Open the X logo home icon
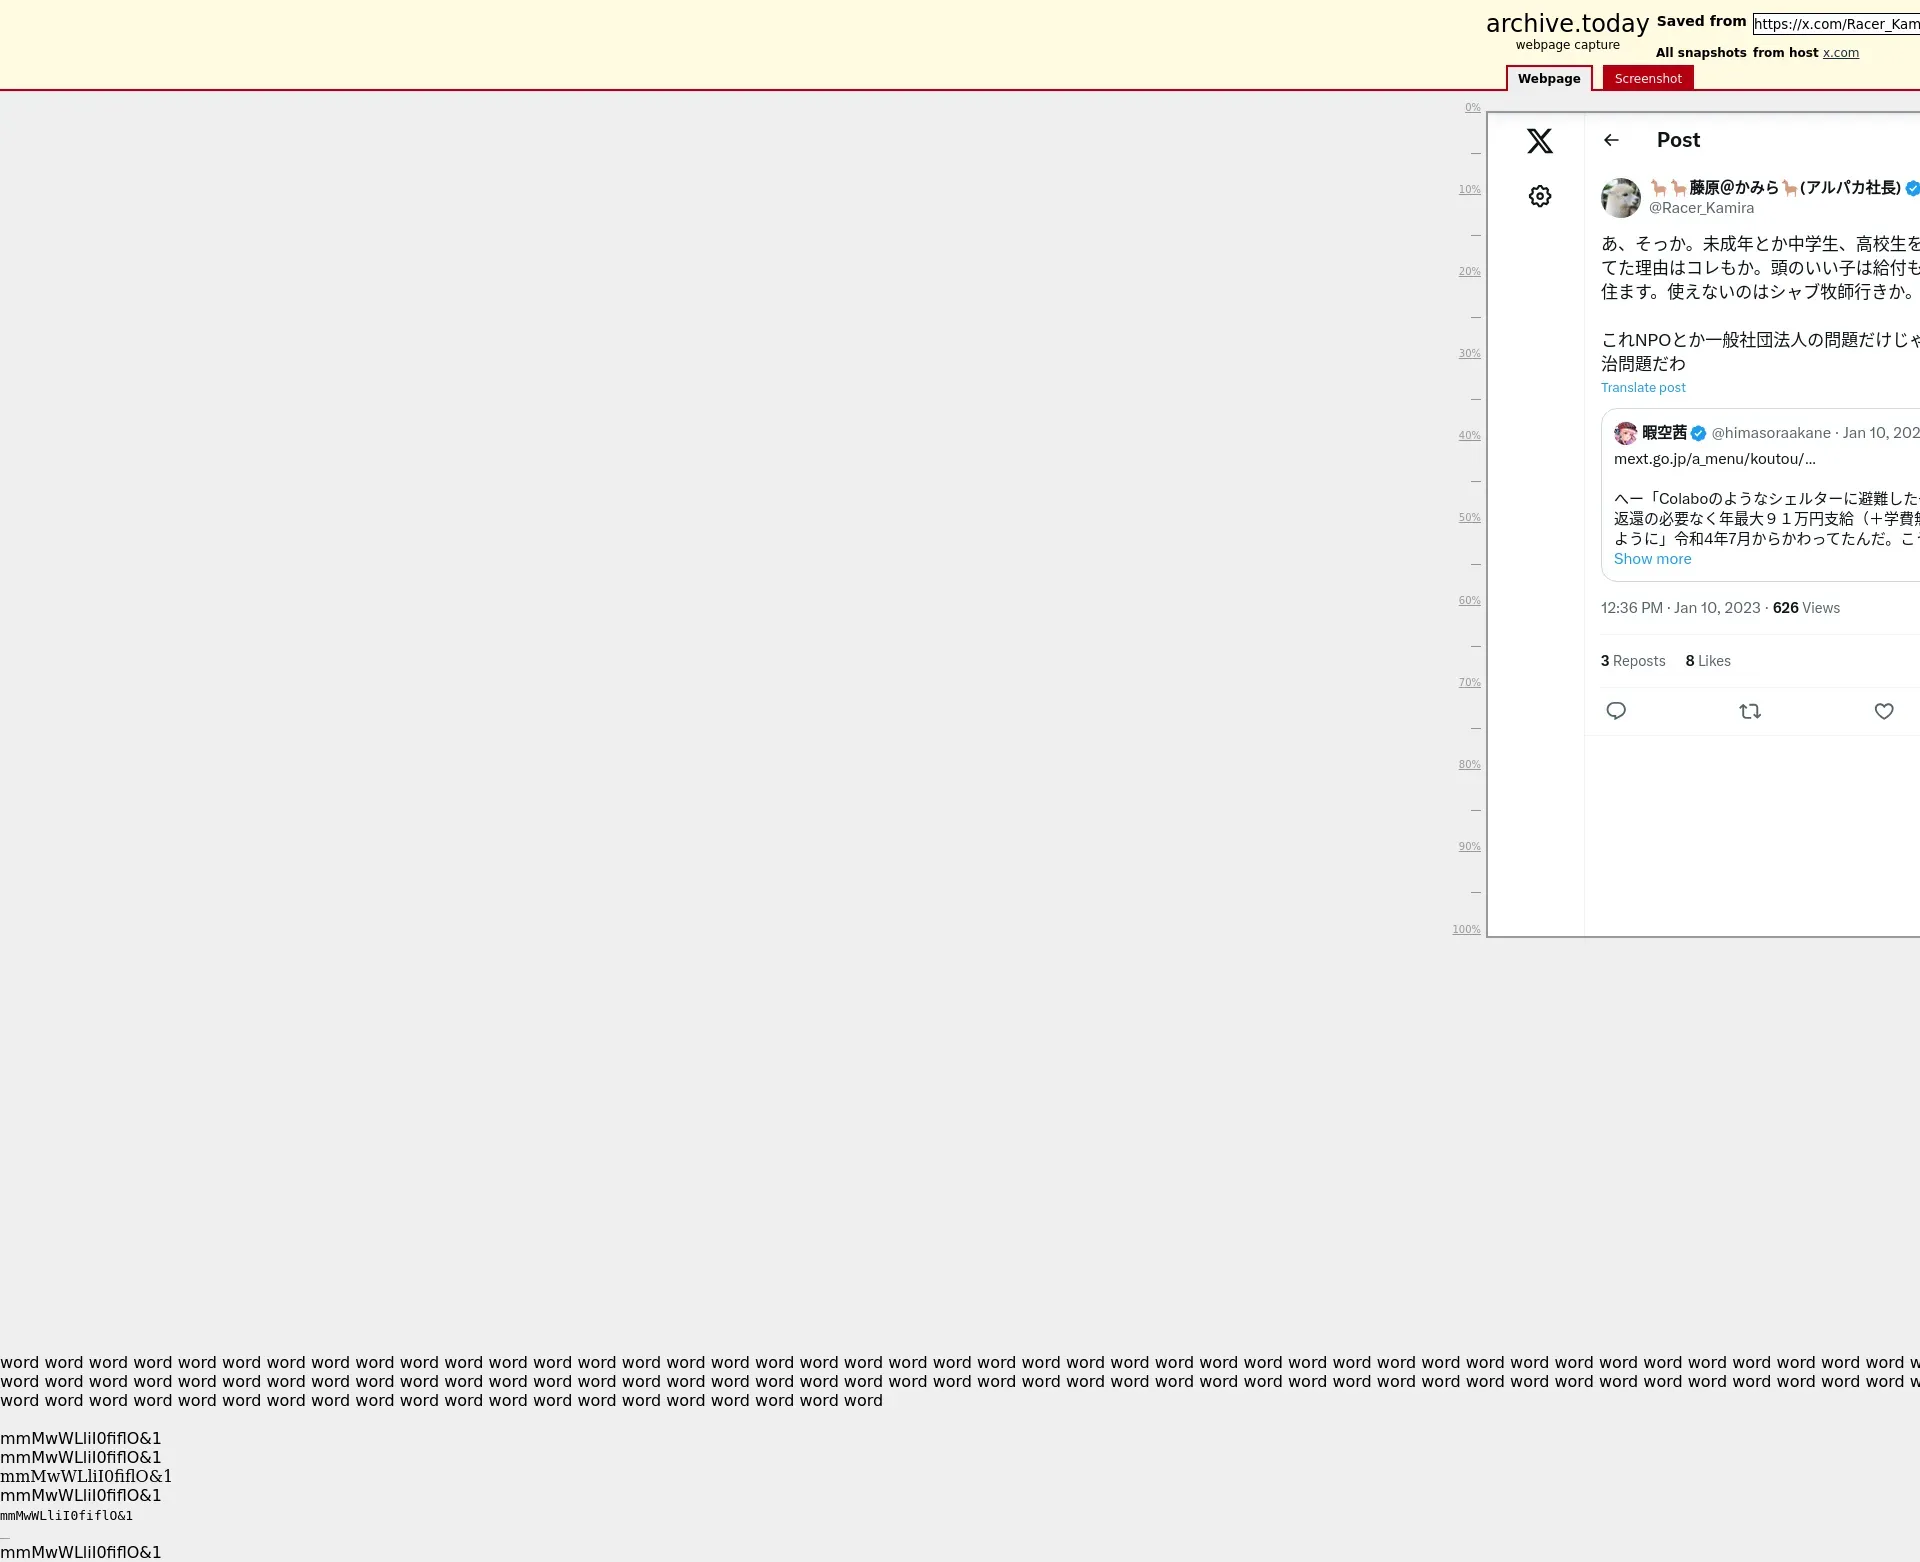The width and height of the screenshot is (1920, 1562). tap(1540, 141)
